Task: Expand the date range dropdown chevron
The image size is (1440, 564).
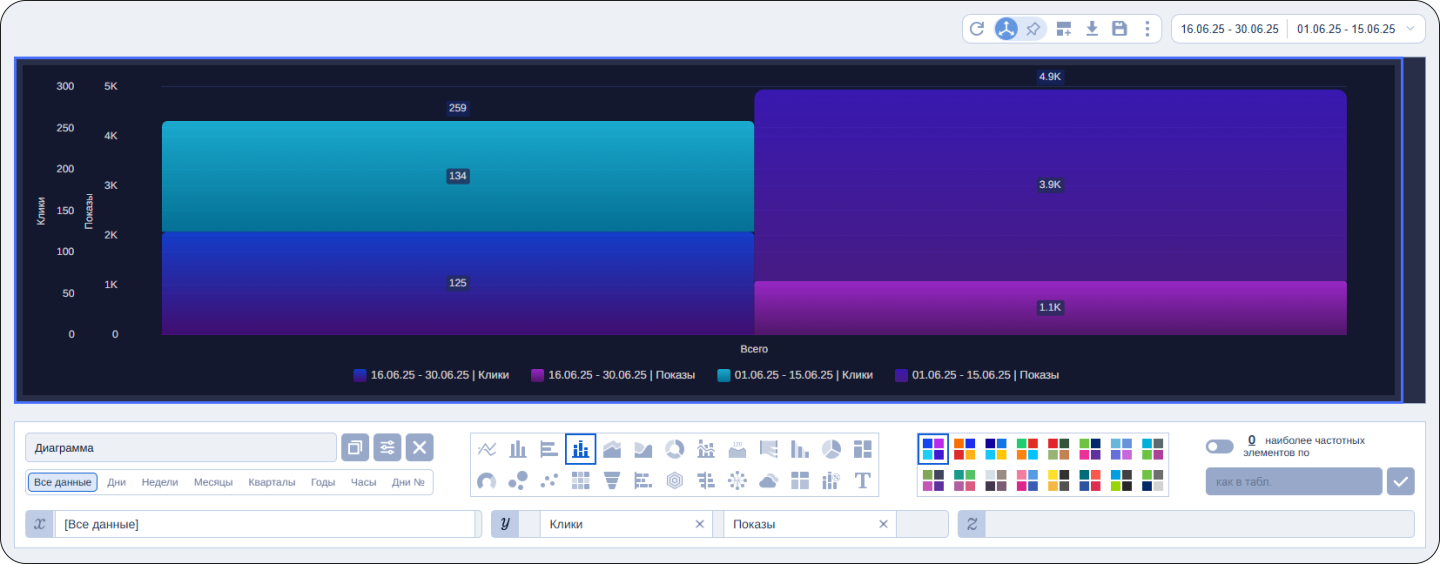Action: coord(1411,29)
